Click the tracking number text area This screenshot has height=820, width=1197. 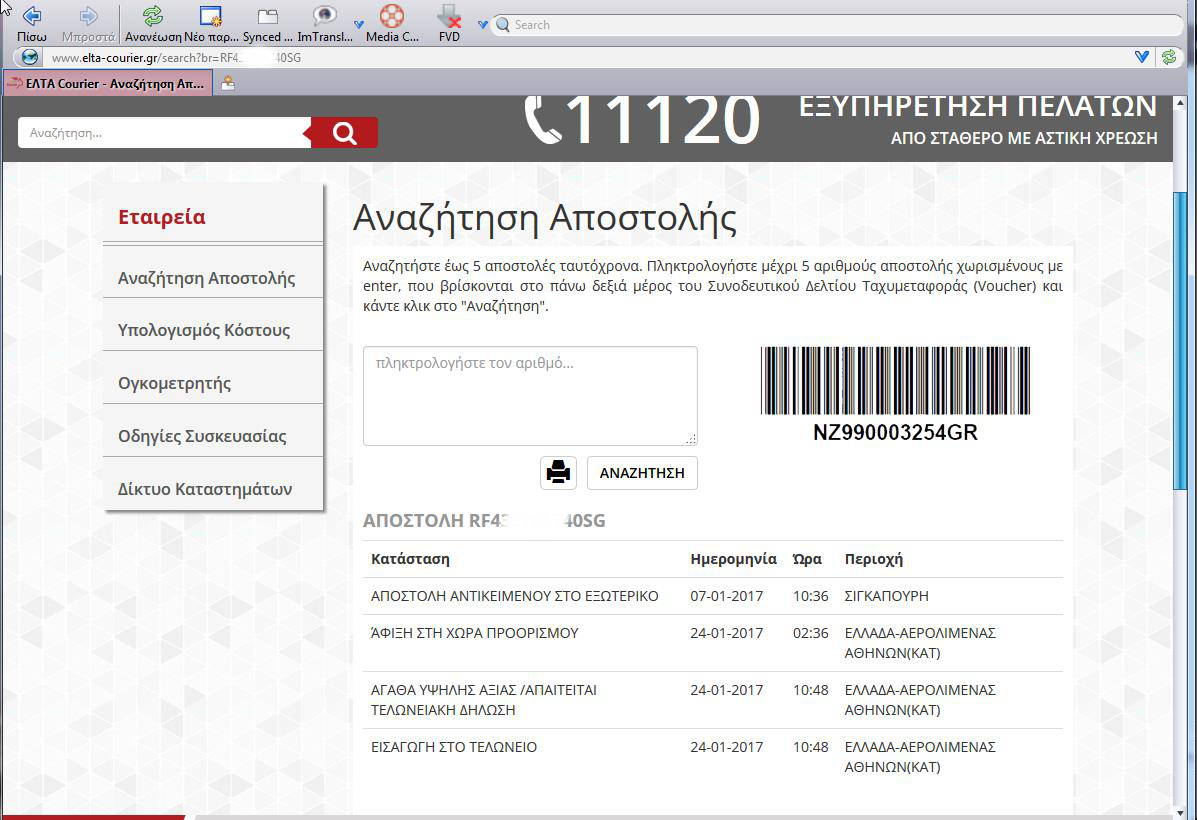pos(529,396)
